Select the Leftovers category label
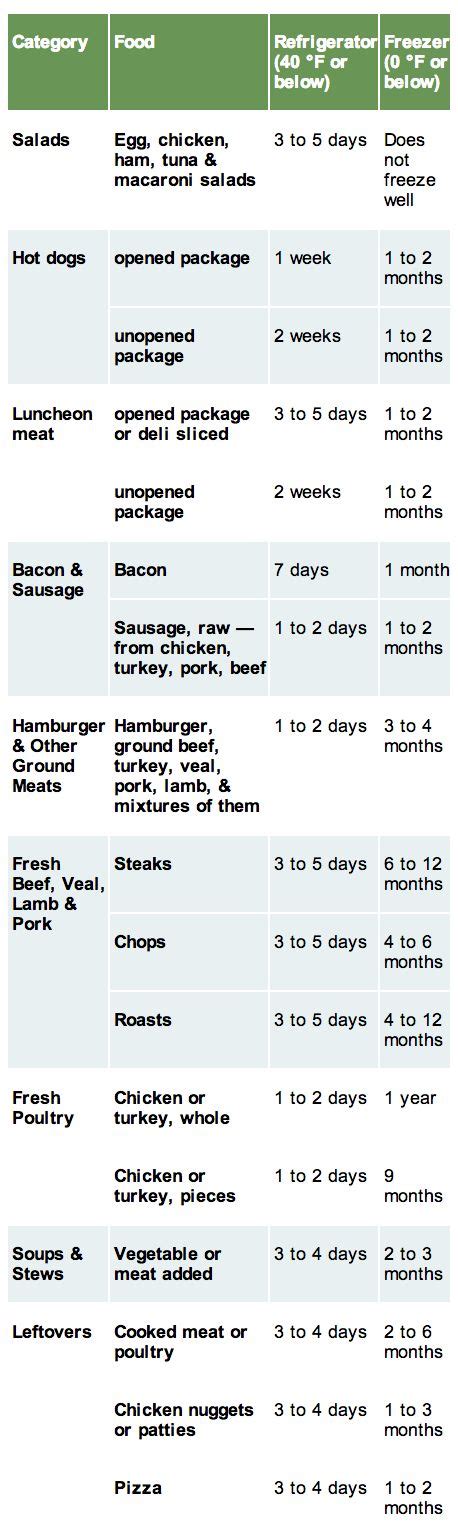Viewport: 458px width, 1530px height. [52, 1332]
